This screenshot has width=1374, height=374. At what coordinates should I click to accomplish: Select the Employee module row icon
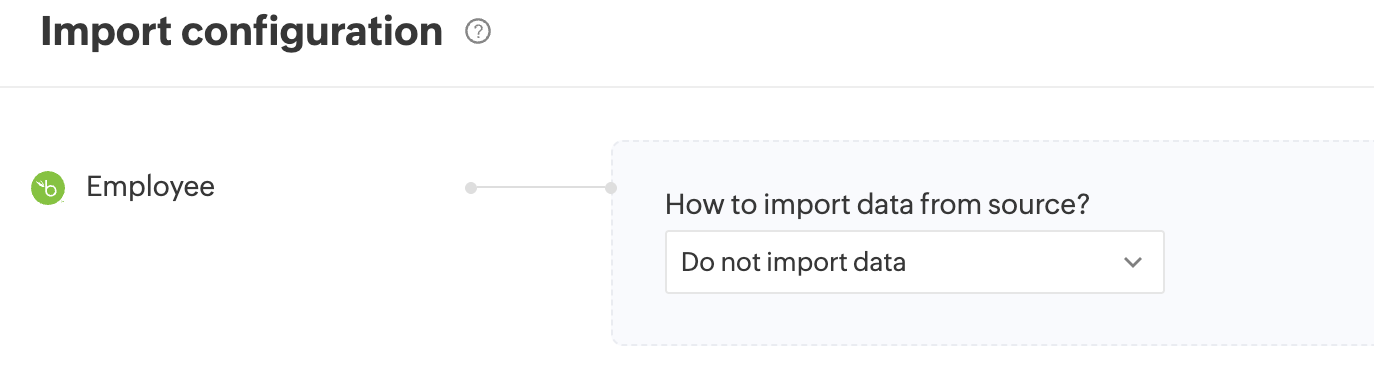click(x=48, y=188)
